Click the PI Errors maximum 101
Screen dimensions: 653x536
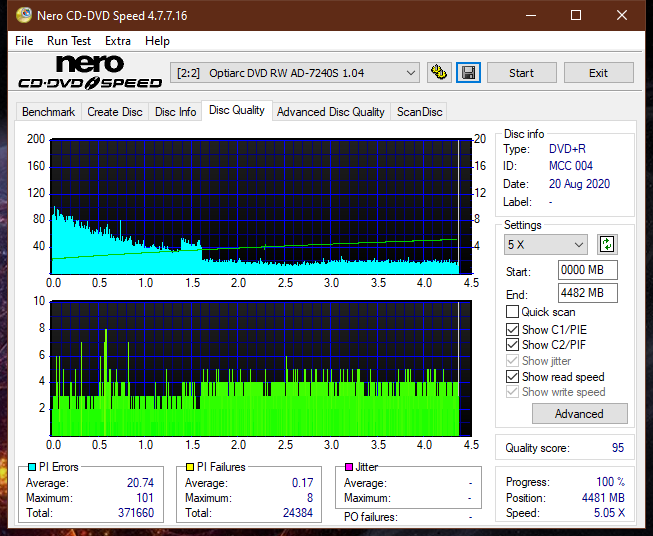(145, 498)
